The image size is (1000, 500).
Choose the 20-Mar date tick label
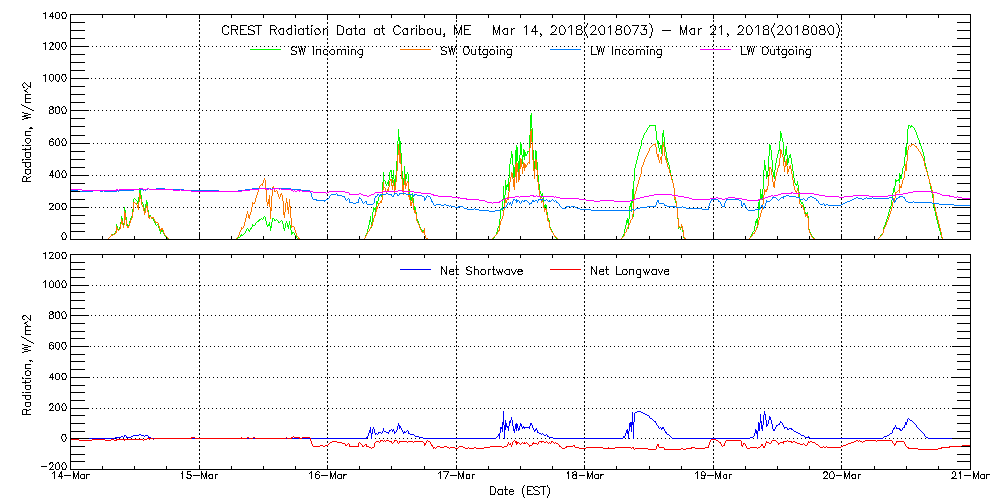pyautogui.click(x=842, y=478)
